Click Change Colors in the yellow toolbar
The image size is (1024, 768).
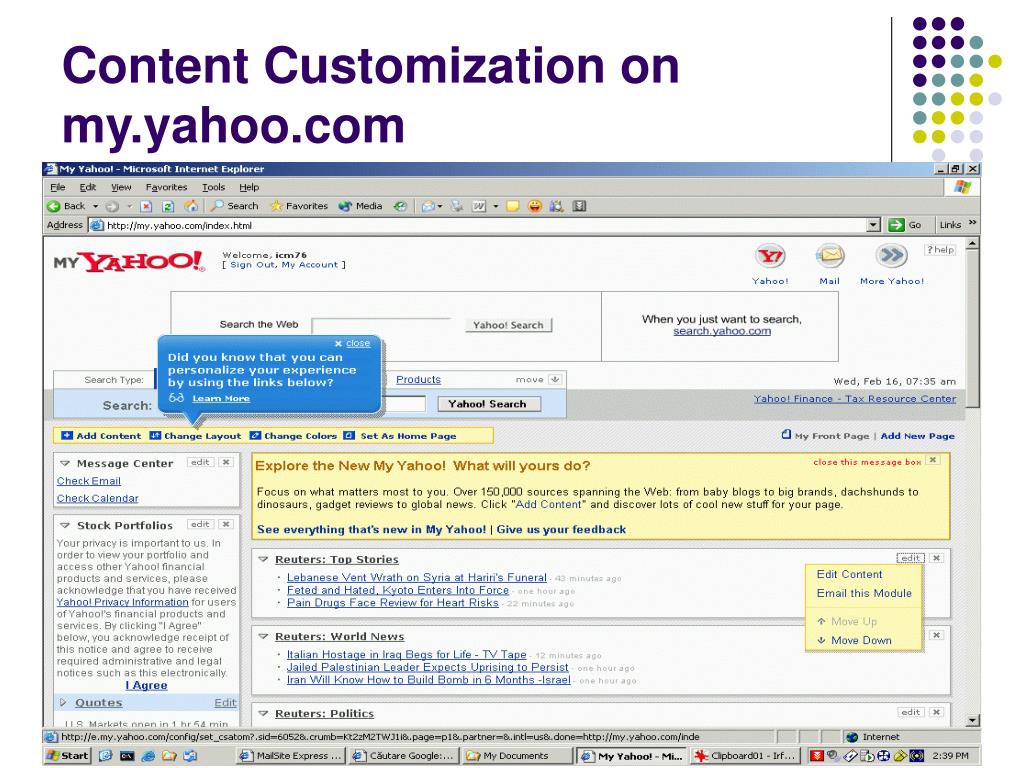(x=294, y=436)
